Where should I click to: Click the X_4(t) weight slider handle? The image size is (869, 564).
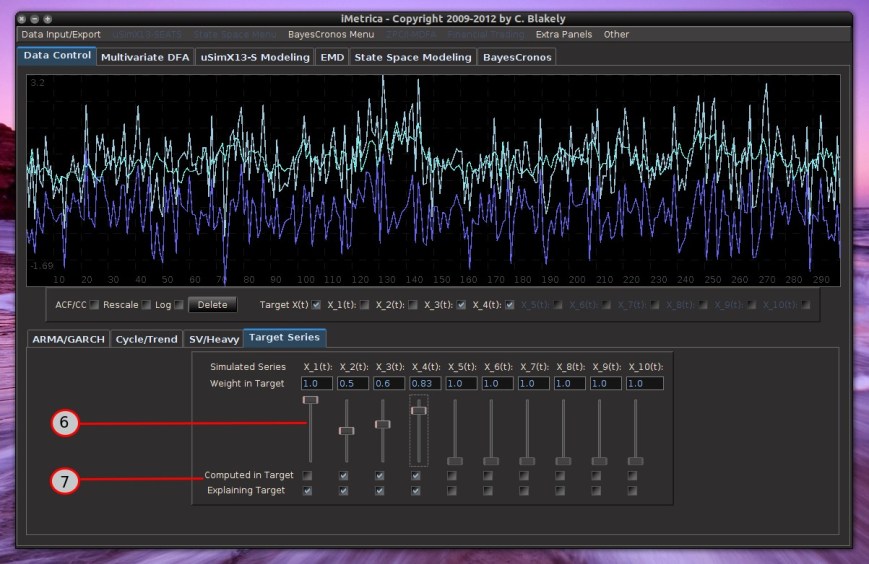point(419,410)
